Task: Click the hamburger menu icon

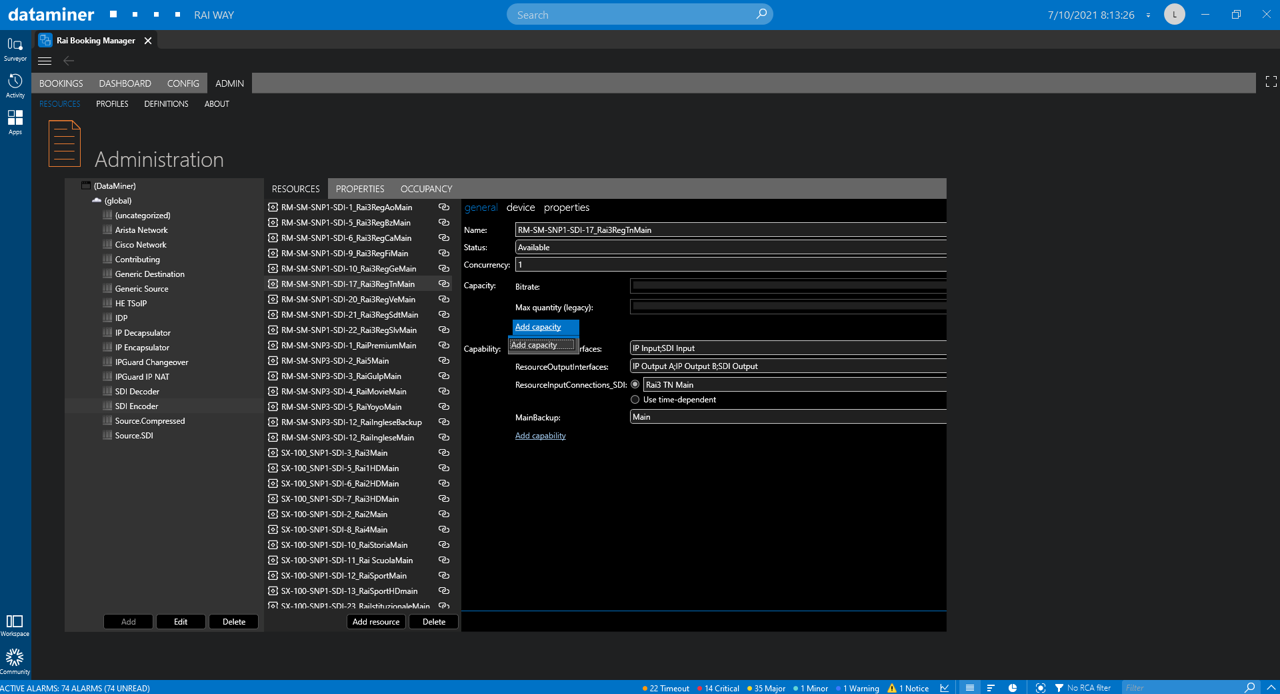Action: [45, 61]
